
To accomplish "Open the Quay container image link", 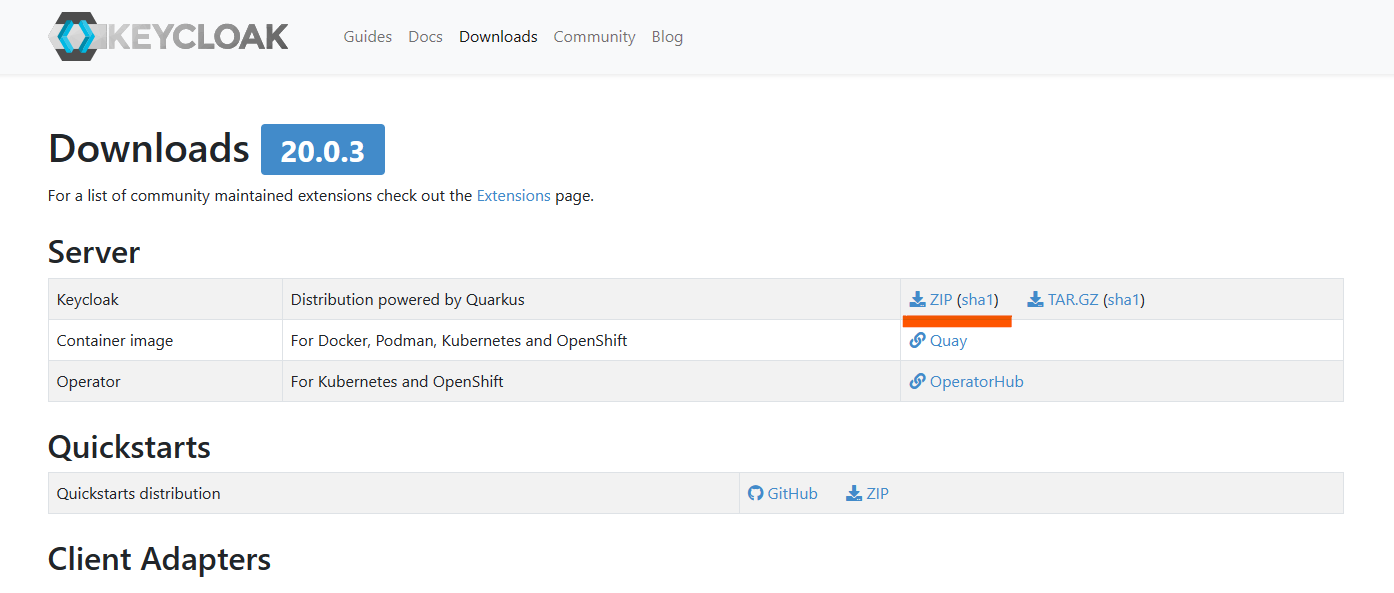I will (948, 341).
